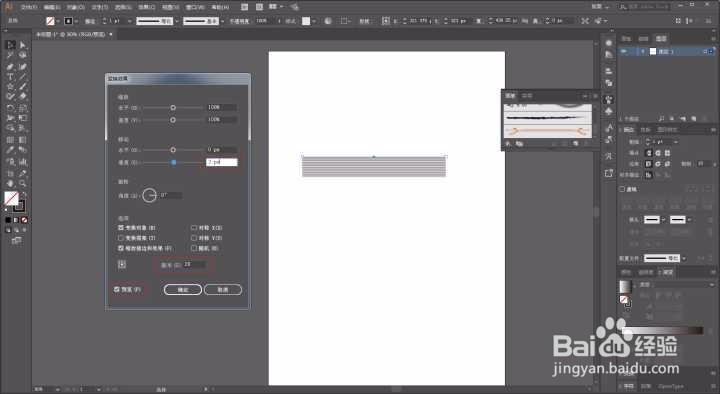Click the fill and stroke swatch in toolbox
This screenshot has height=394, width=720.
14,202
